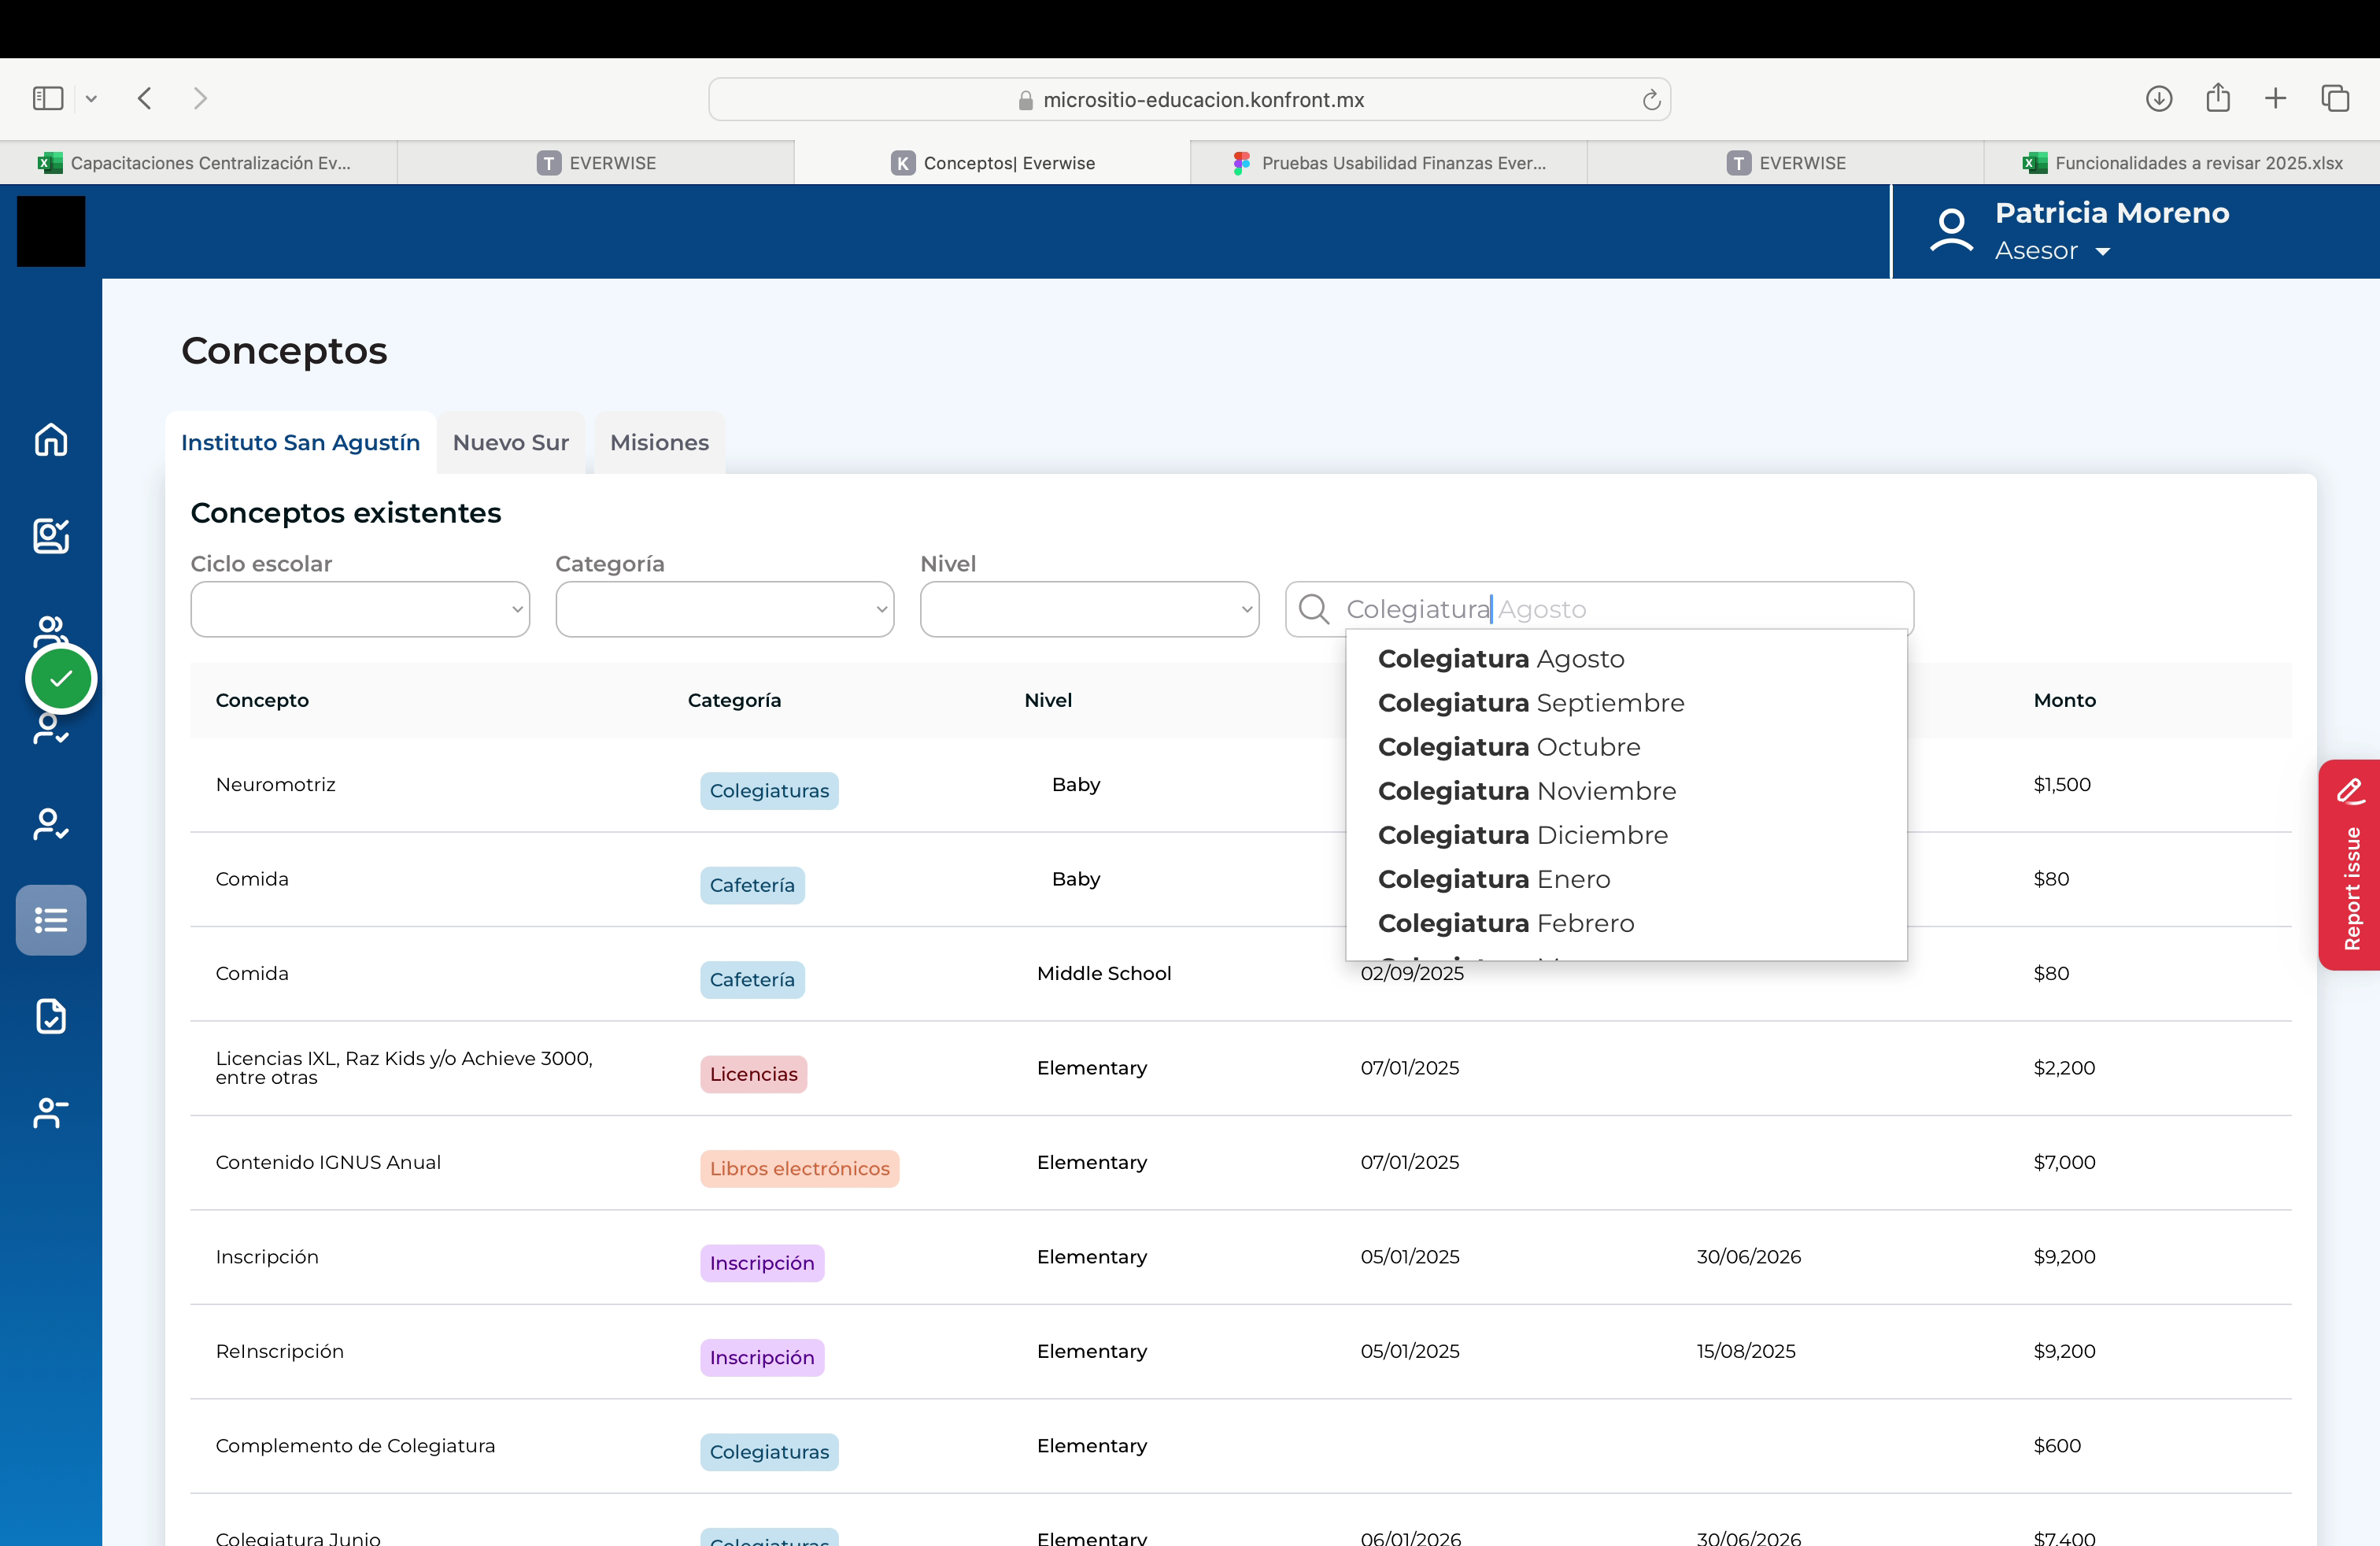Choose Colegiatura Diciembre from suggestions
2380x1546 pixels.
coord(1522,835)
